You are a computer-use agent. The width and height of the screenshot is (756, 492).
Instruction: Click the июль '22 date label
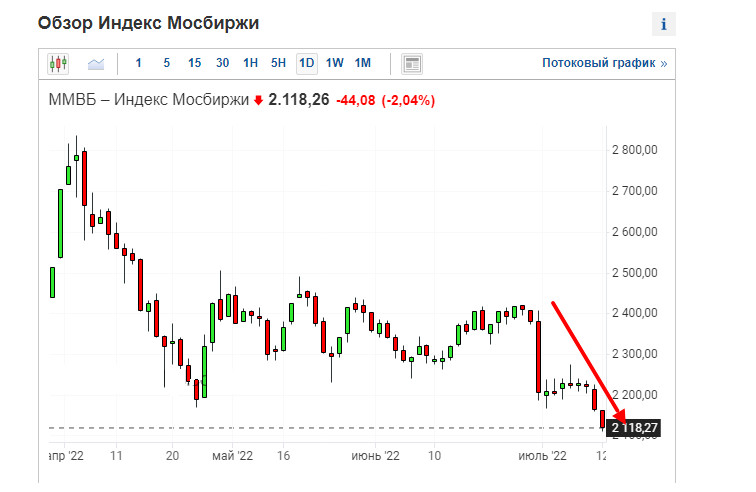[542, 456]
